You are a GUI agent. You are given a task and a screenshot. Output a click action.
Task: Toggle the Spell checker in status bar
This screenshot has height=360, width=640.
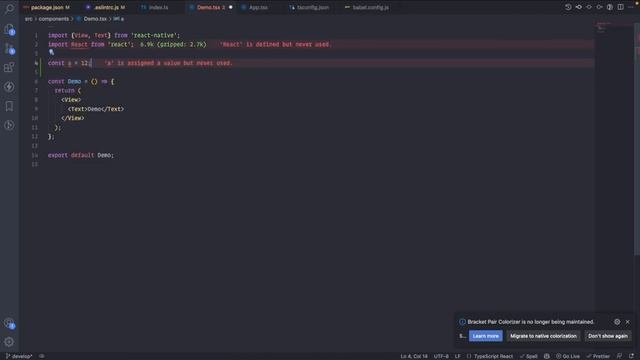(529, 356)
